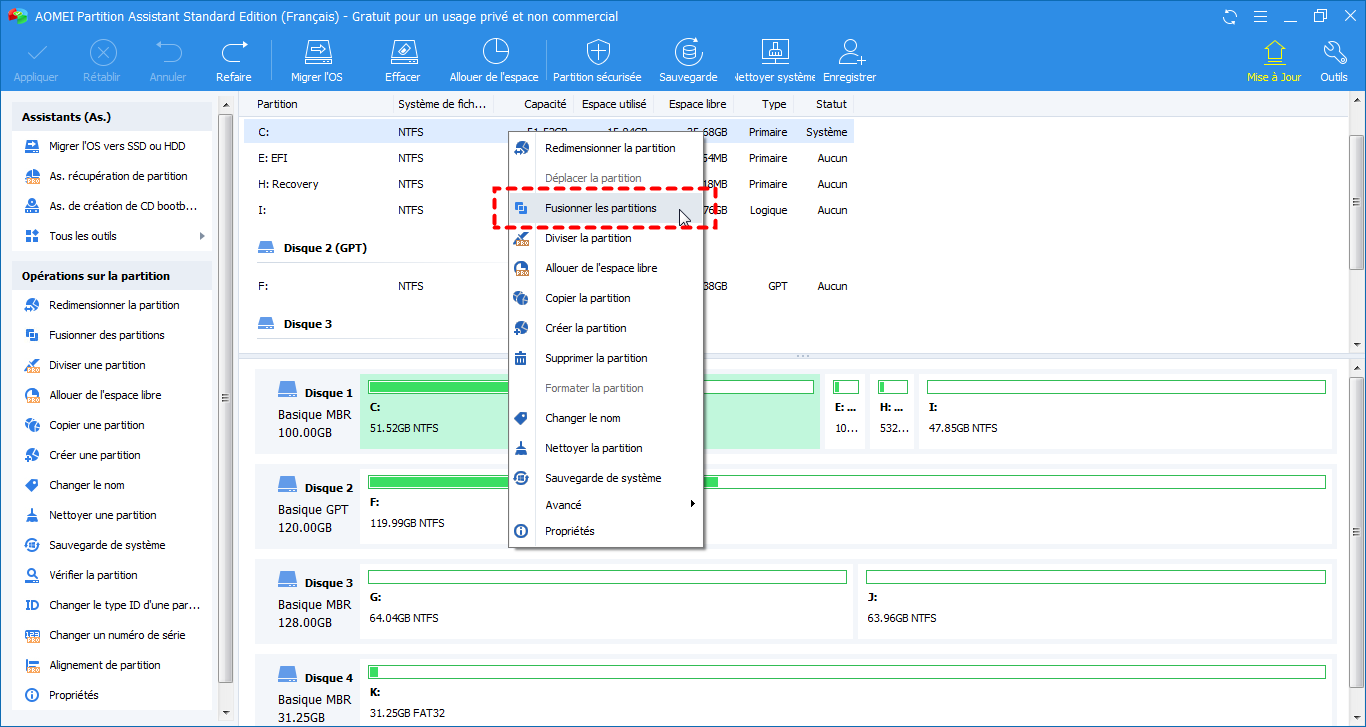Image resolution: width=1366 pixels, height=727 pixels.
Task: Open Allouer de l'espace from the toolbar
Action: [x=494, y=62]
